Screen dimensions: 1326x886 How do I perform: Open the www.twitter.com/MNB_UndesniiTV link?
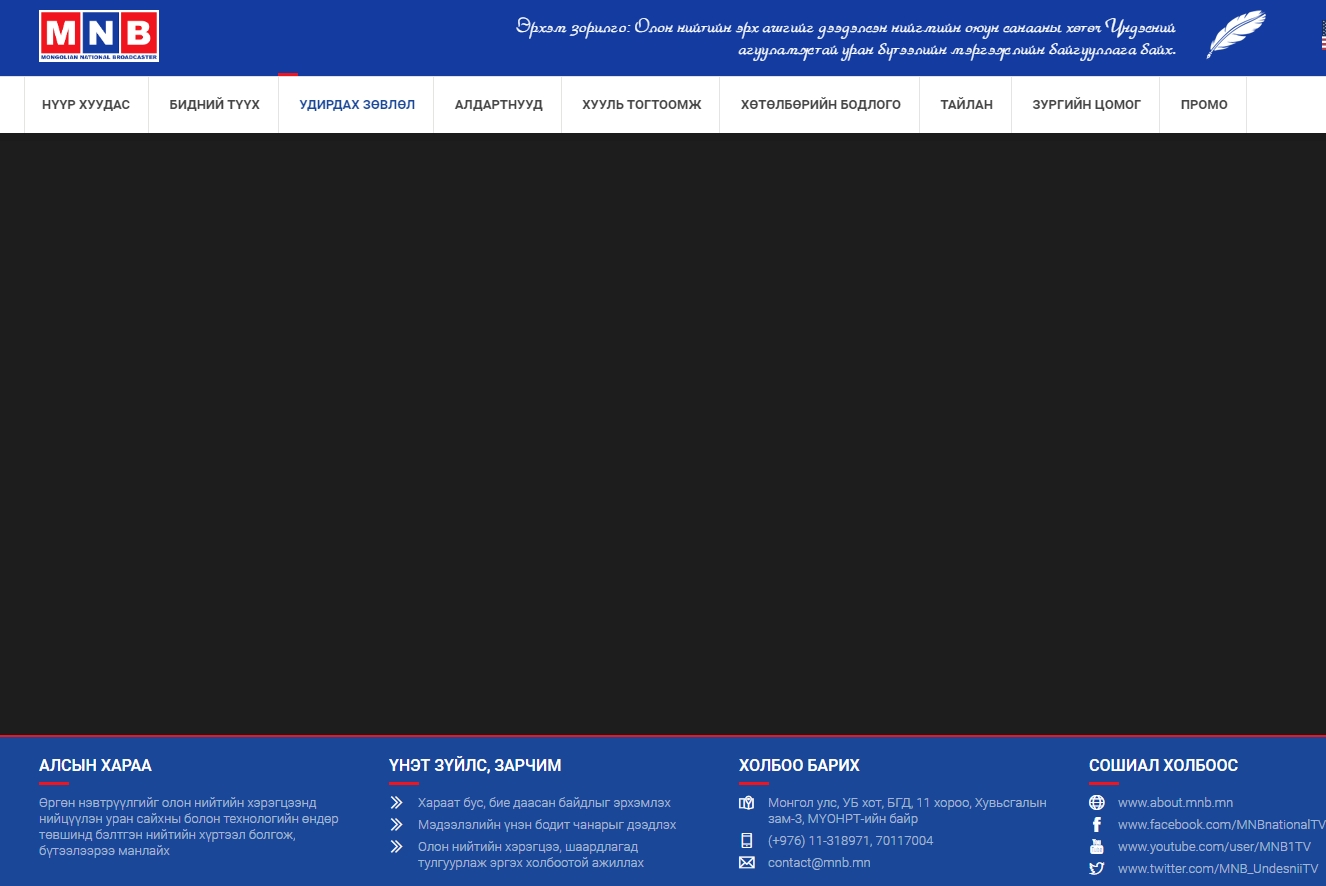pos(1218,868)
